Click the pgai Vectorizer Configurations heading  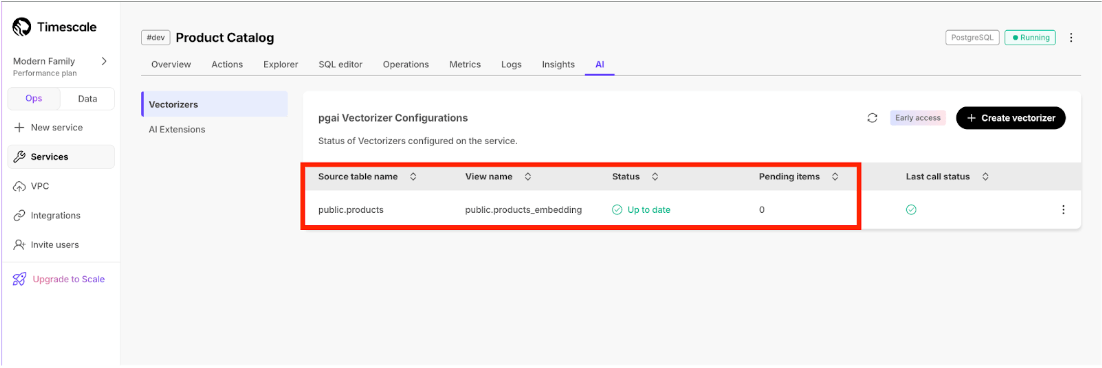click(x=393, y=117)
